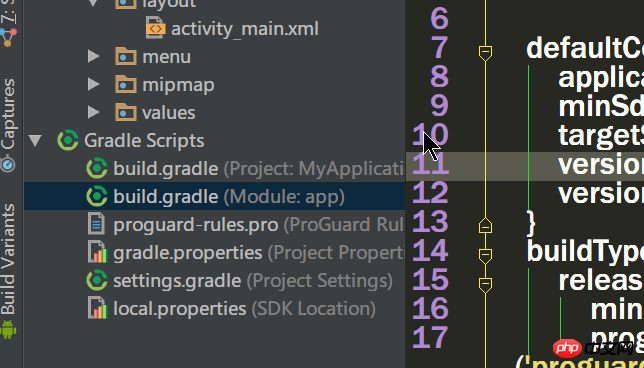This screenshot has height=368, width=644.
Task: Open proguard-rules.pro file icon
Action: (97, 224)
